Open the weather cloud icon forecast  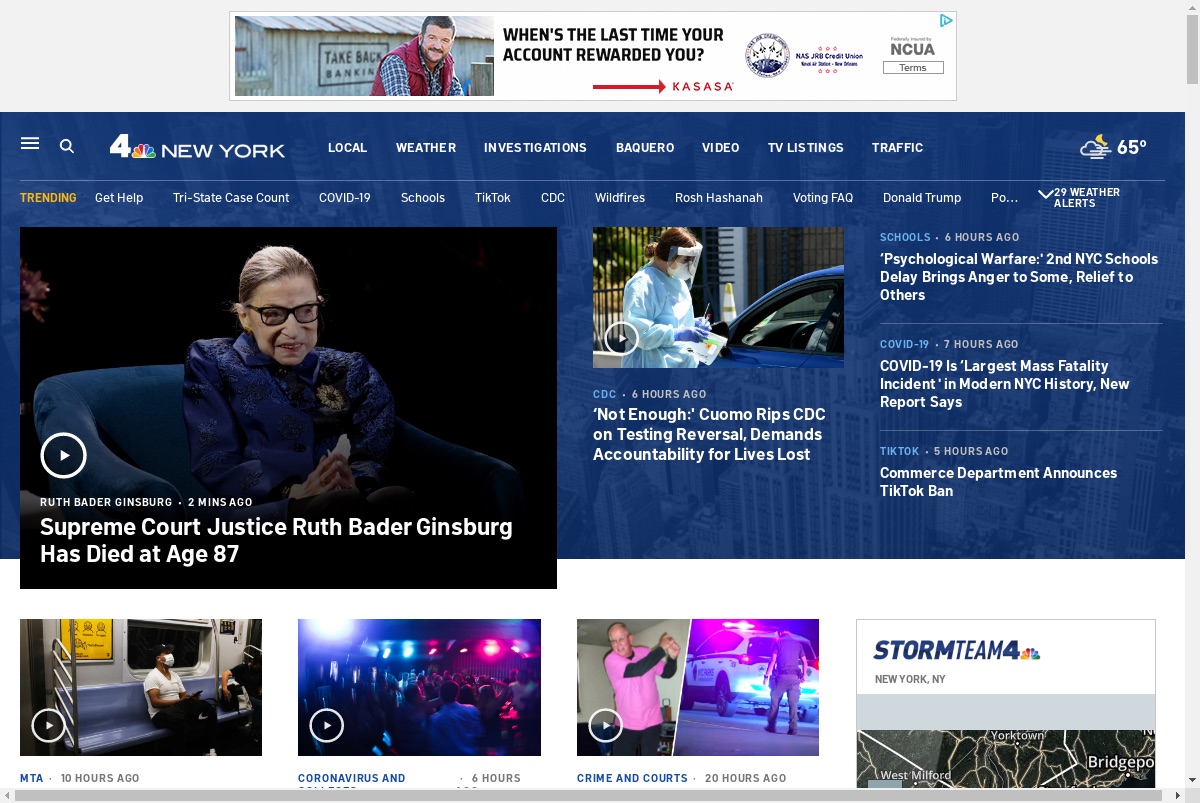click(x=1095, y=147)
